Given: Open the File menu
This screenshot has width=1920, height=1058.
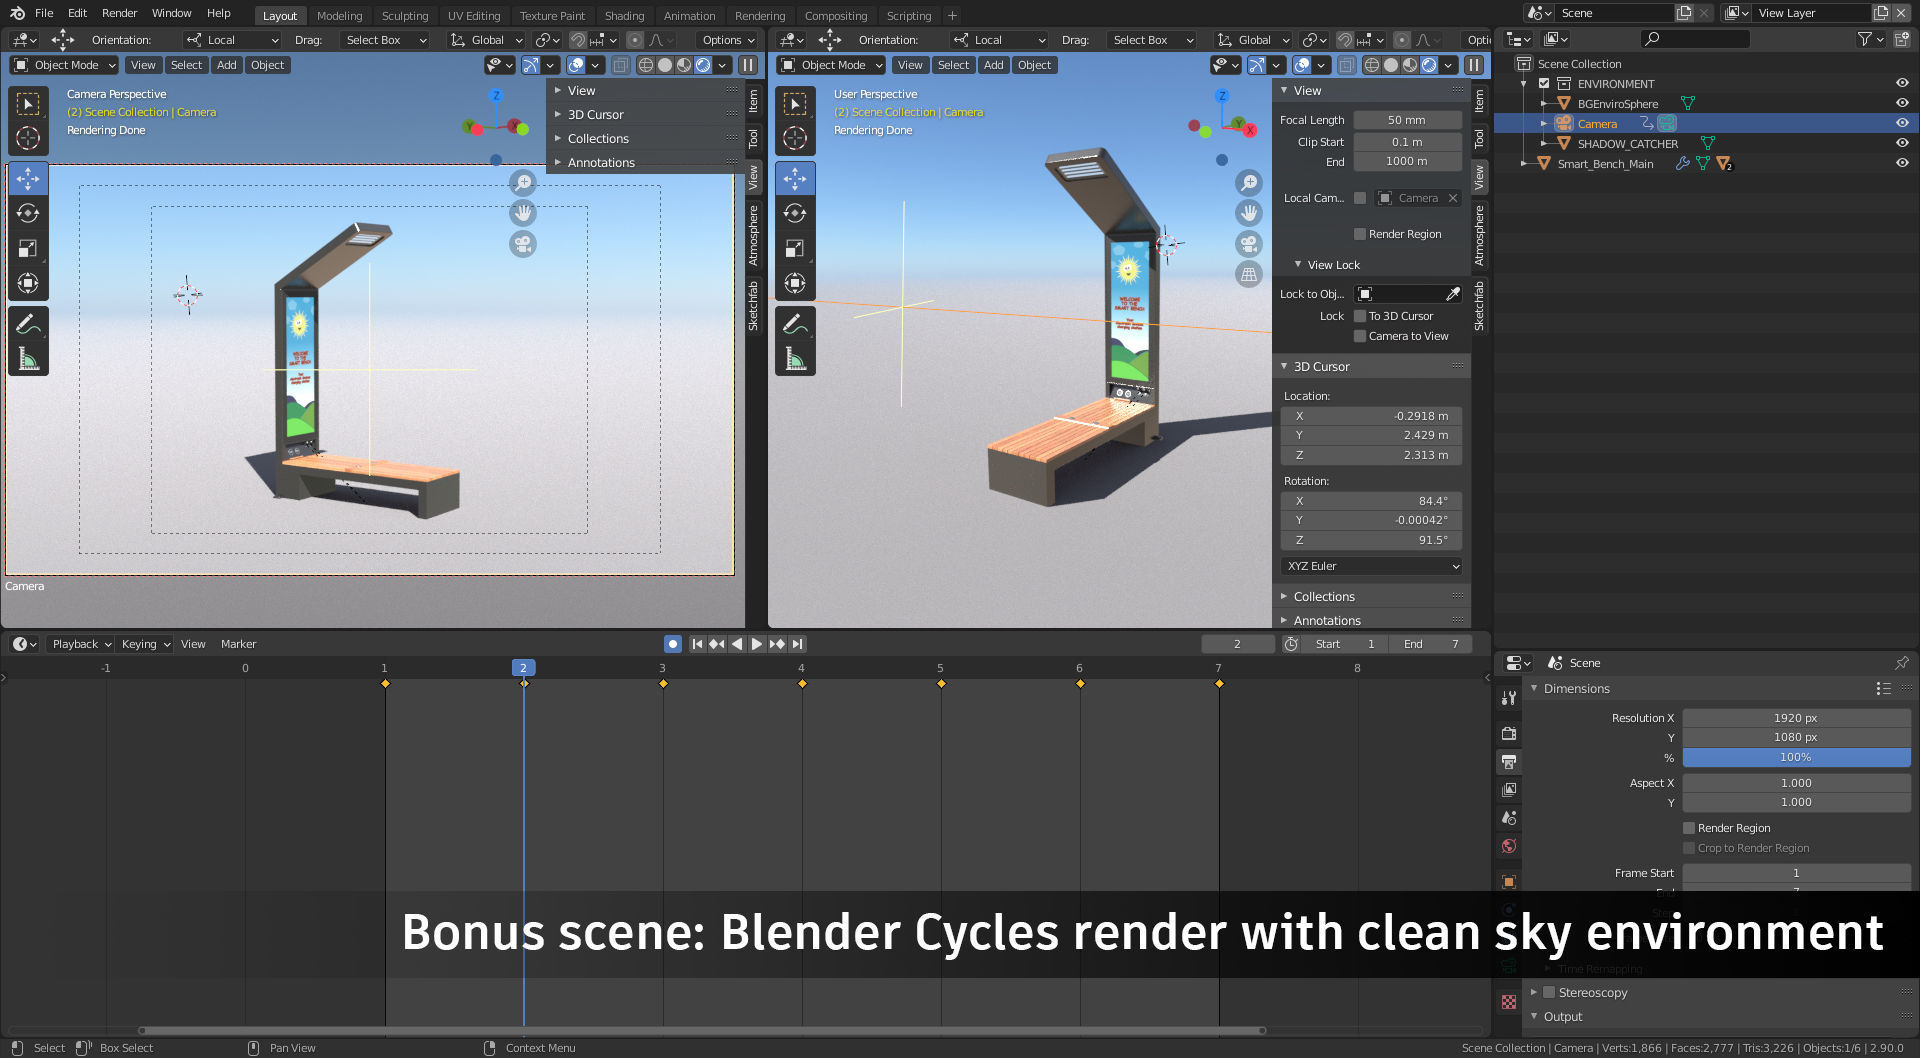Looking at the screenshot, I should (x=44, y=13).
